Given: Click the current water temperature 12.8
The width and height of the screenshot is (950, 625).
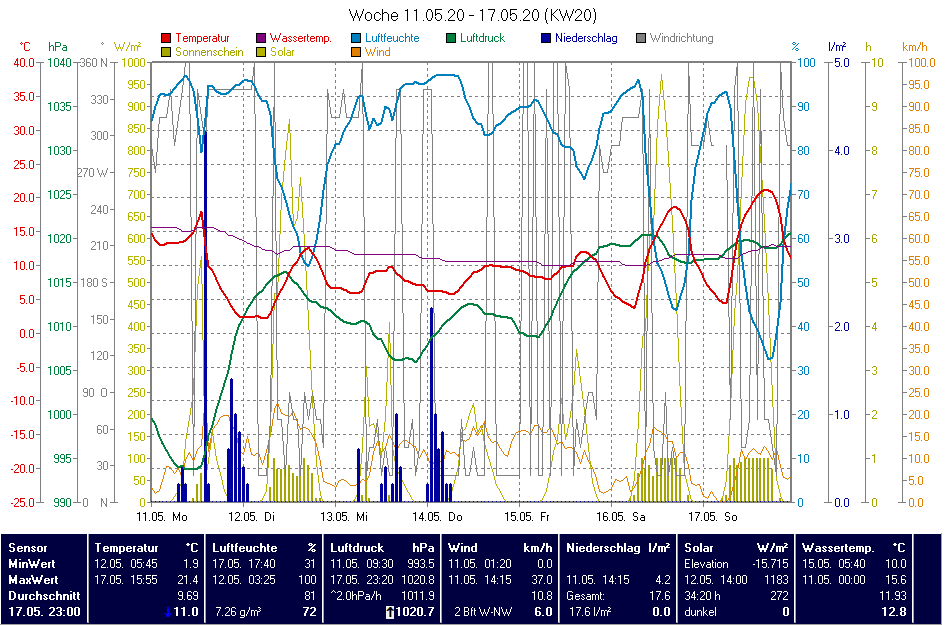Looking at the screenshot, I should pos(895,612).
